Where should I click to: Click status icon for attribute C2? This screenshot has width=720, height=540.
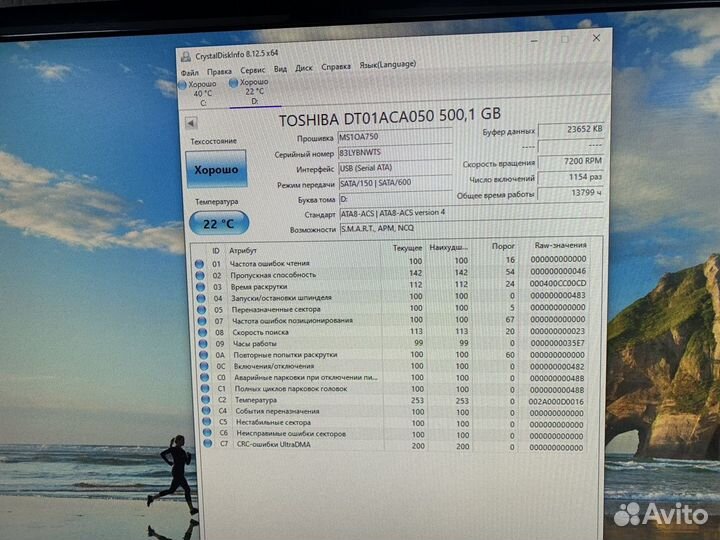click(x=206, y=399)
